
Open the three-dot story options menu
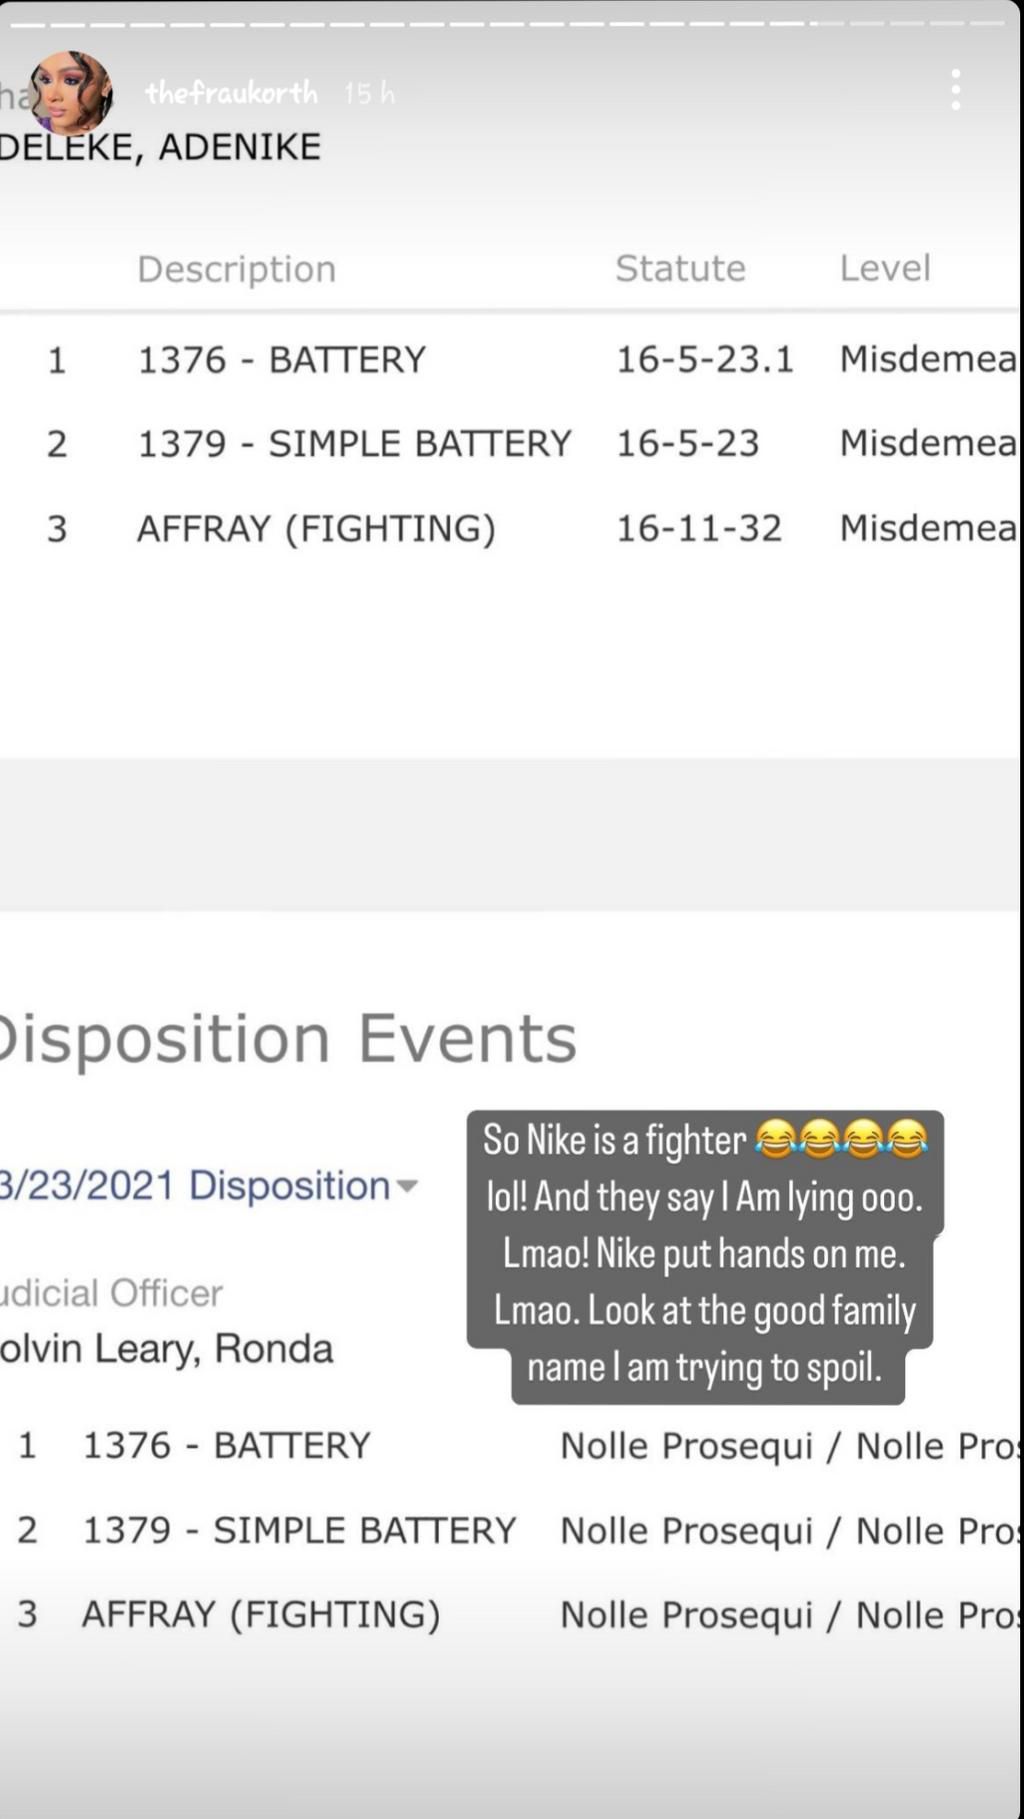956,90
